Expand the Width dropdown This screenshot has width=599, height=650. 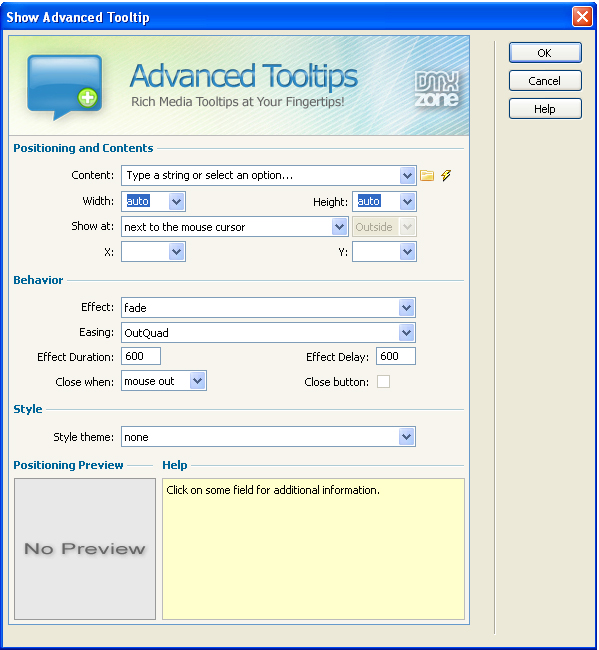(x=176, y=201)
